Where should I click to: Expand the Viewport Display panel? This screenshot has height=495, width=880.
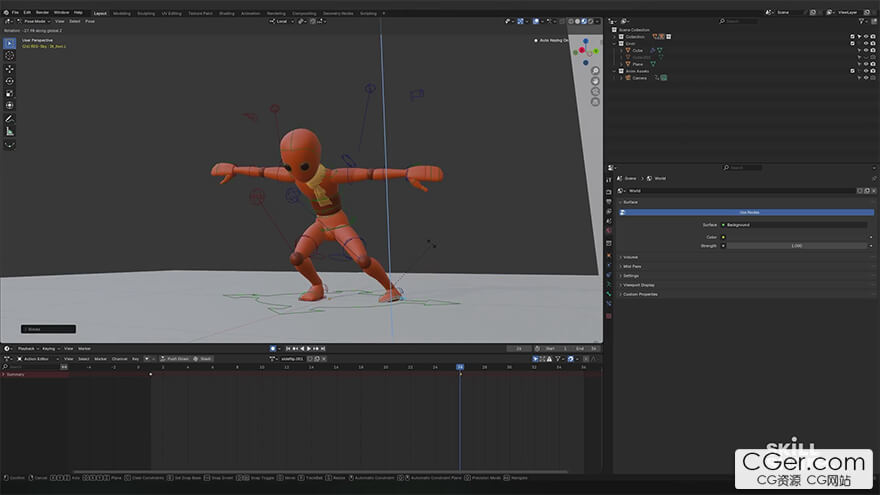(638, 285)
